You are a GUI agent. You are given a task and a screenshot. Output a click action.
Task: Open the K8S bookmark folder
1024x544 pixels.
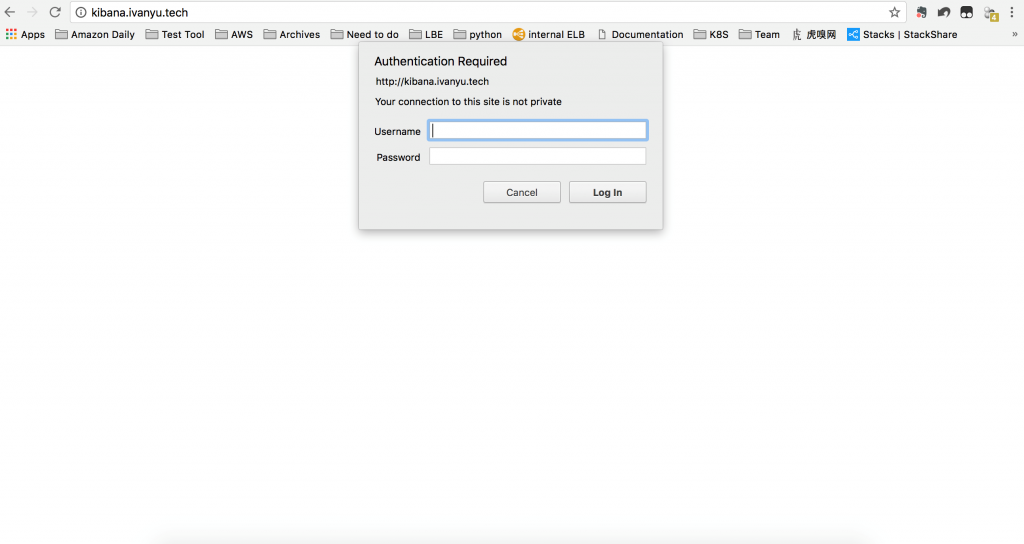point(711,34)
